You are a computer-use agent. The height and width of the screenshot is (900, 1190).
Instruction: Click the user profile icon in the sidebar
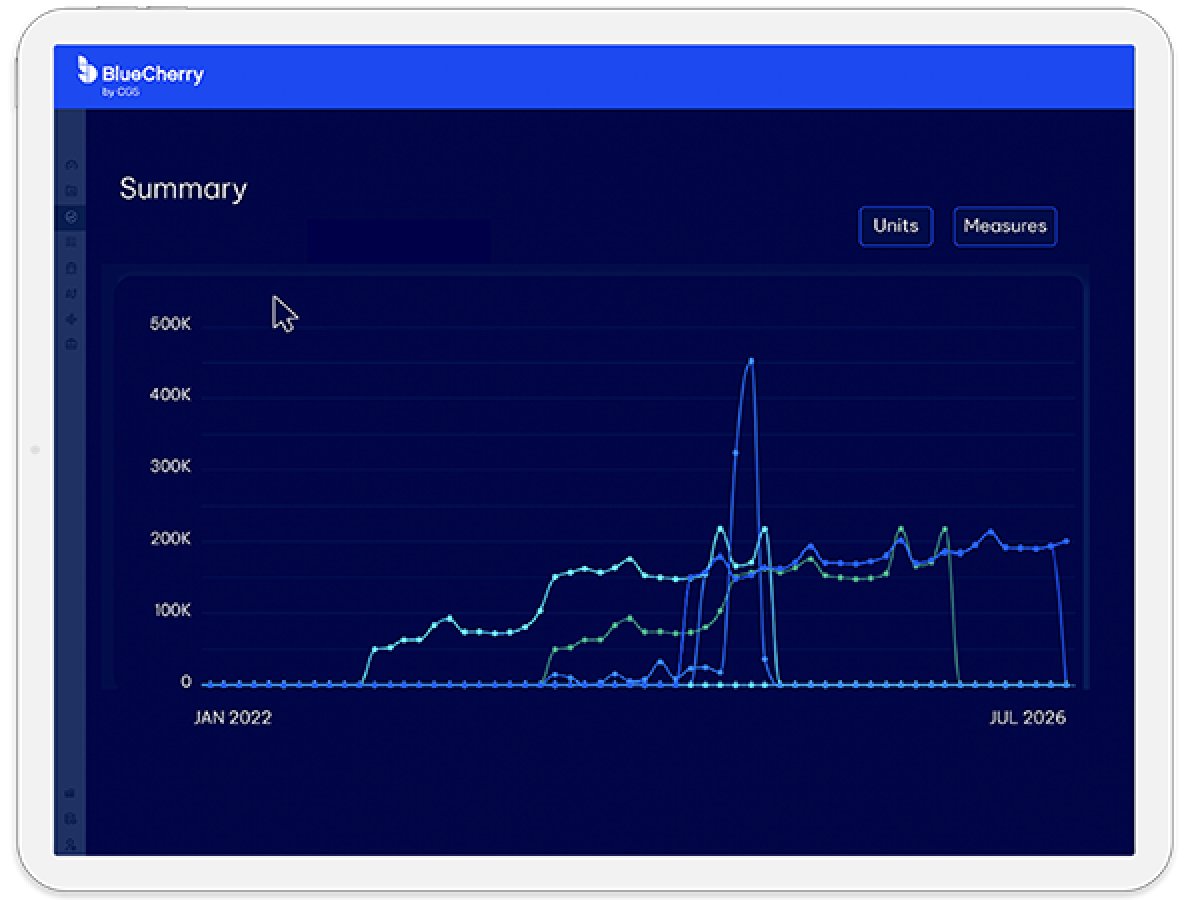pos(70,845)
